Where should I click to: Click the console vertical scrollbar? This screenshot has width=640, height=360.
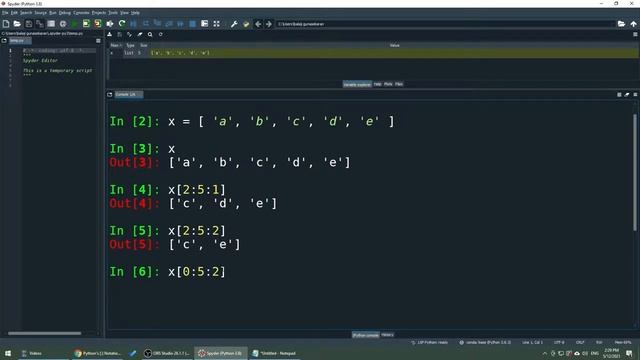click(635, 172)
